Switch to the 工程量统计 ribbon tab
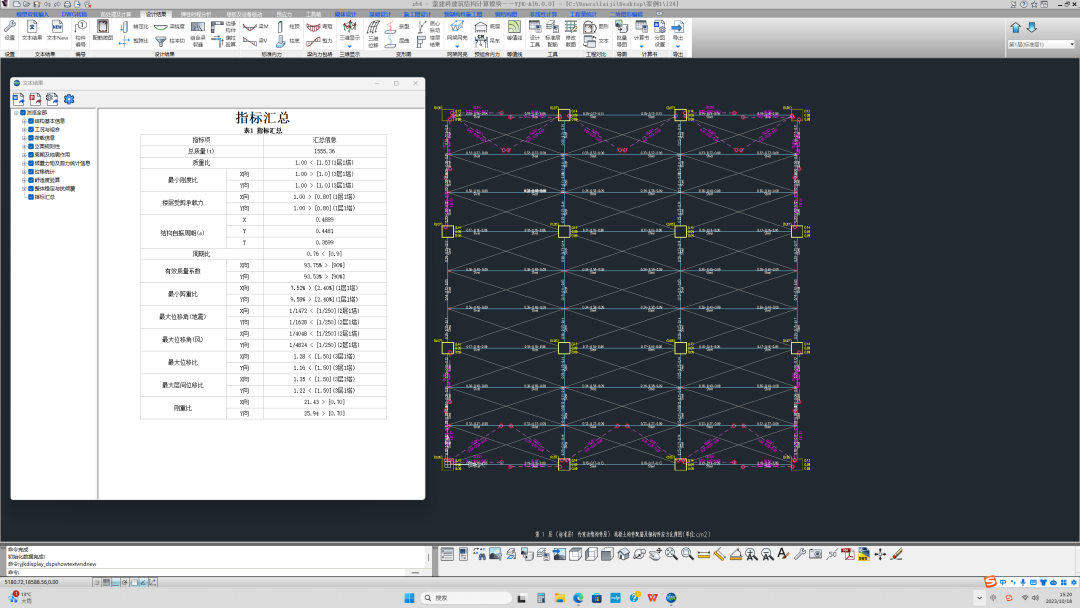This screenshot has height=608, width=1080. tap(583, 14)
